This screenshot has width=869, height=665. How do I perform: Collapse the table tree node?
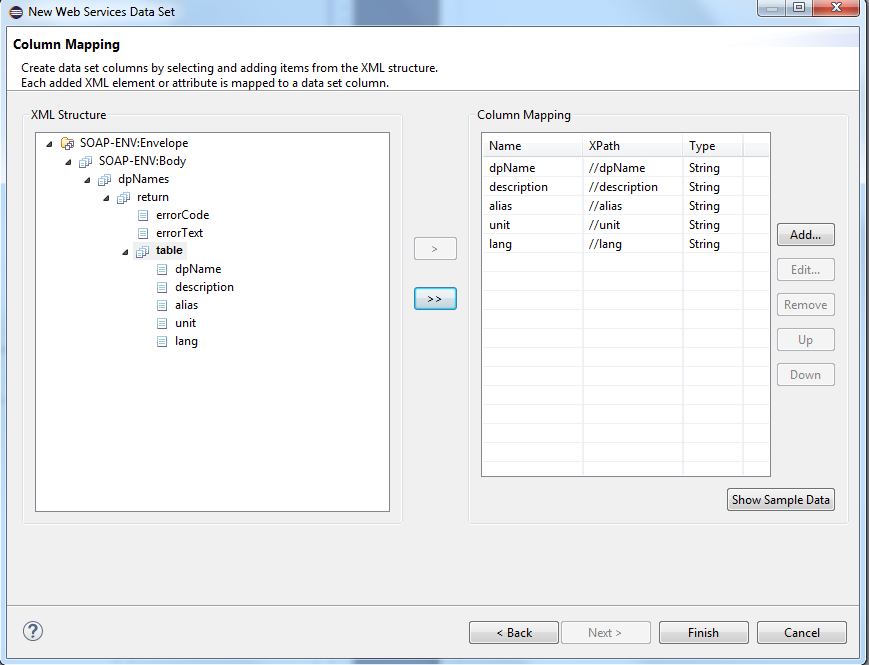coord(125,252)
